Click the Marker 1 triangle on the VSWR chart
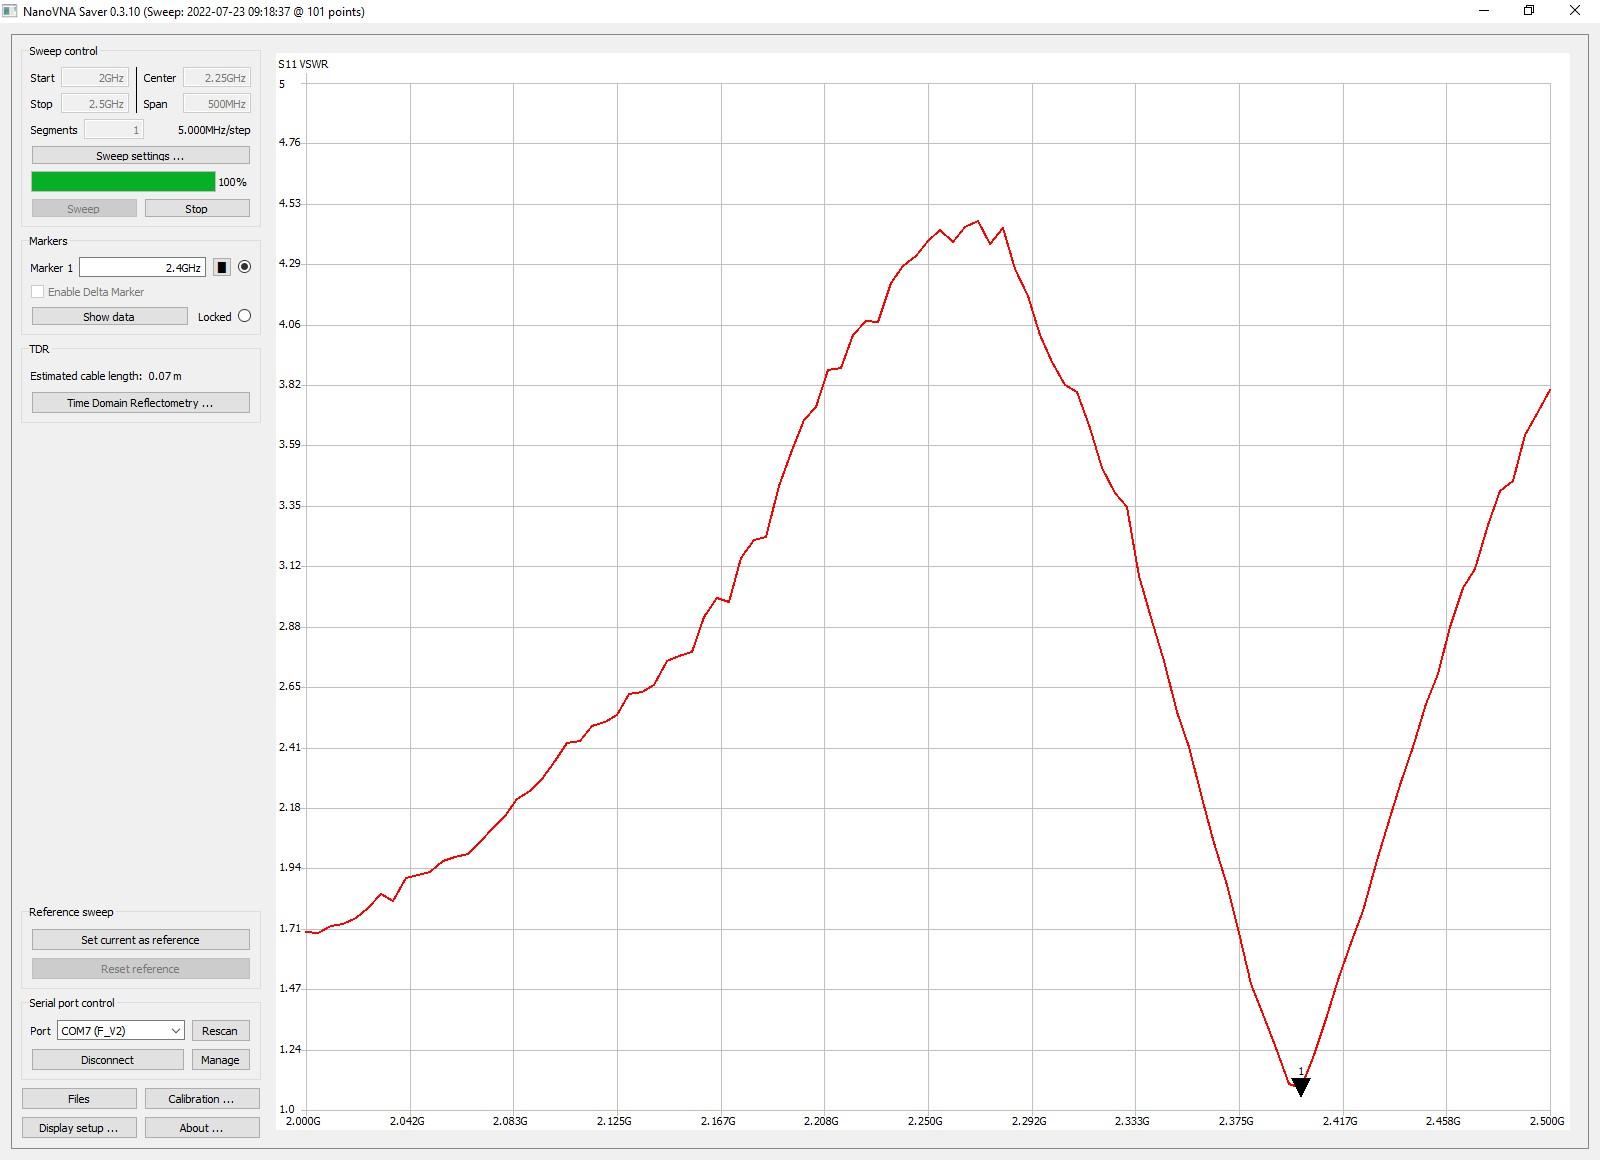The height and width of the screenshot is (1160, 1600). click(1300, 1087)
